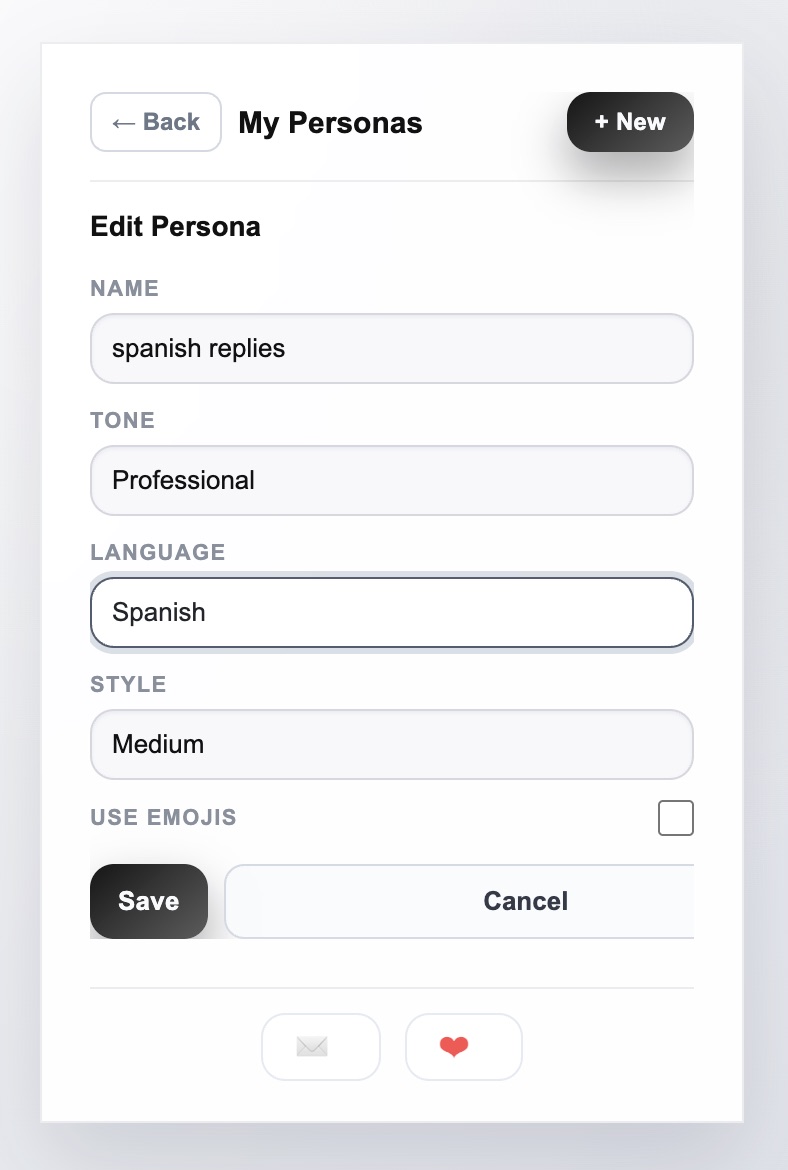Create a new persona with the New button

(630, 122)
